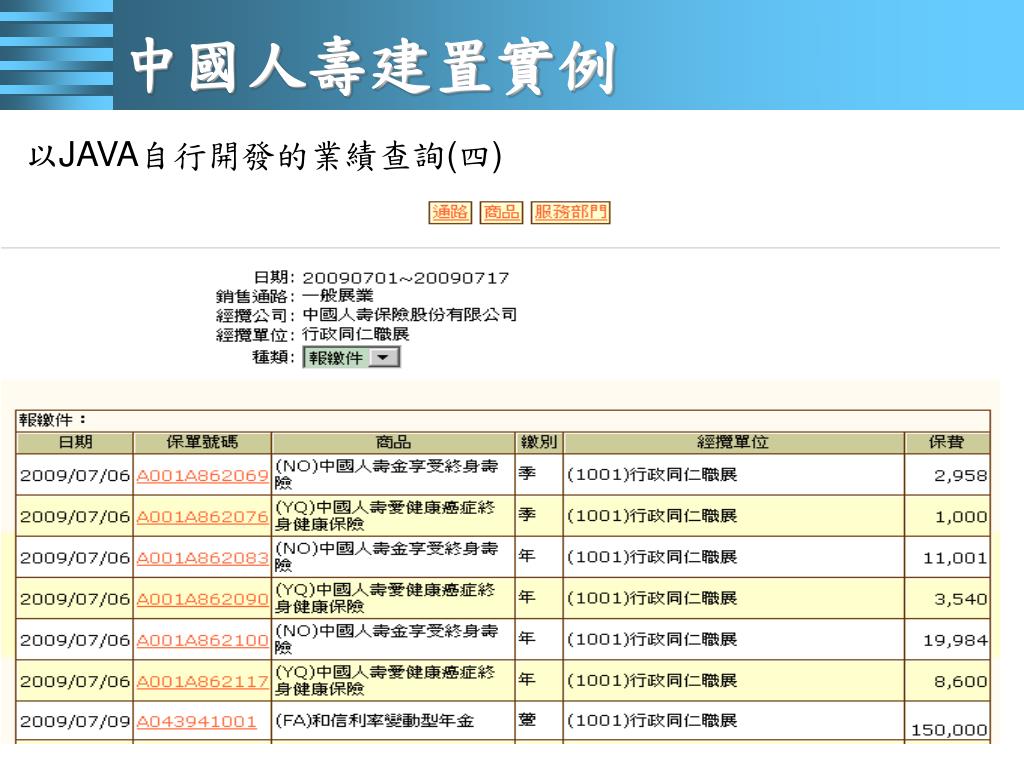This screenshot has height=768, width=1024.
Task: Click the subtitle 以JAVA自行開發的業績查詢(四)
Action: pyautogui.click(x=265, y=155)
